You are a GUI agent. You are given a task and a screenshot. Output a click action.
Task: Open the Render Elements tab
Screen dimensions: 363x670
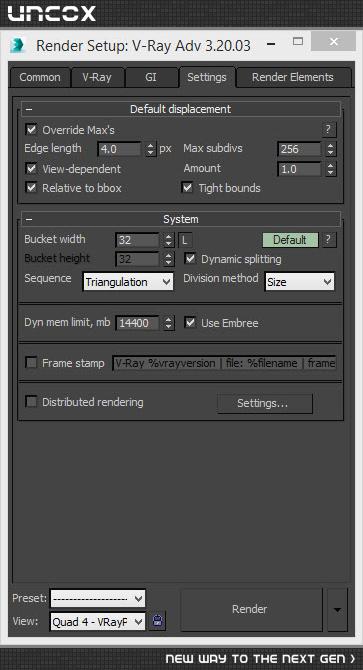(x=293, y=77)
